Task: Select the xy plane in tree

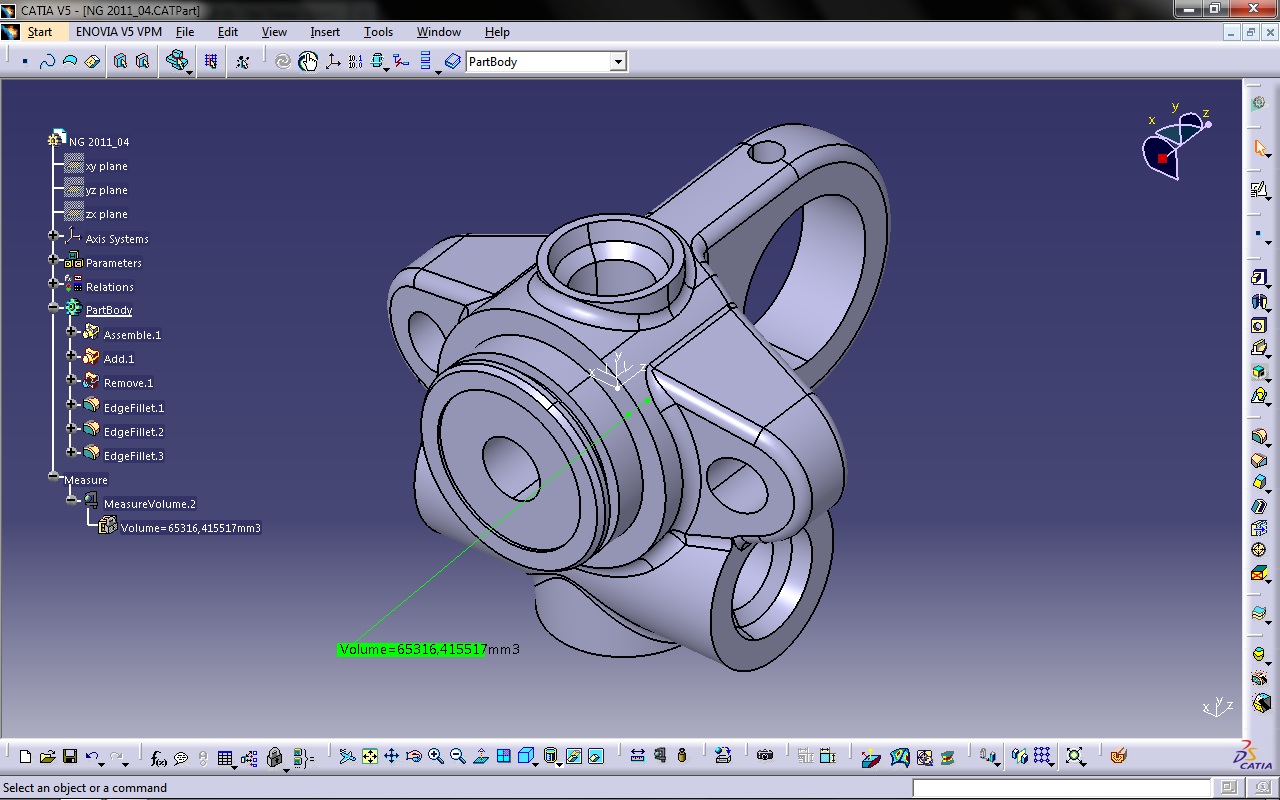Action: [x=107, y=166]
